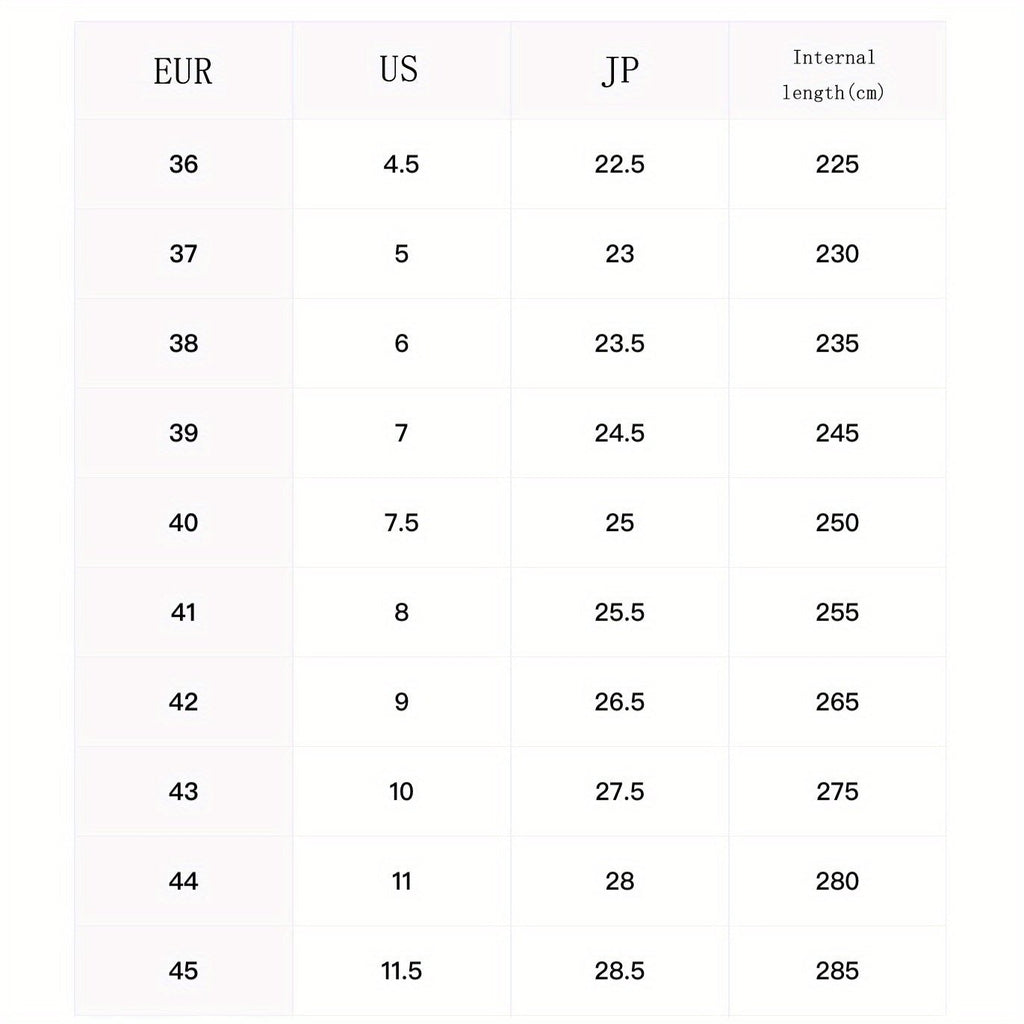Click JP size 24.5 cell

click(619, 433)
